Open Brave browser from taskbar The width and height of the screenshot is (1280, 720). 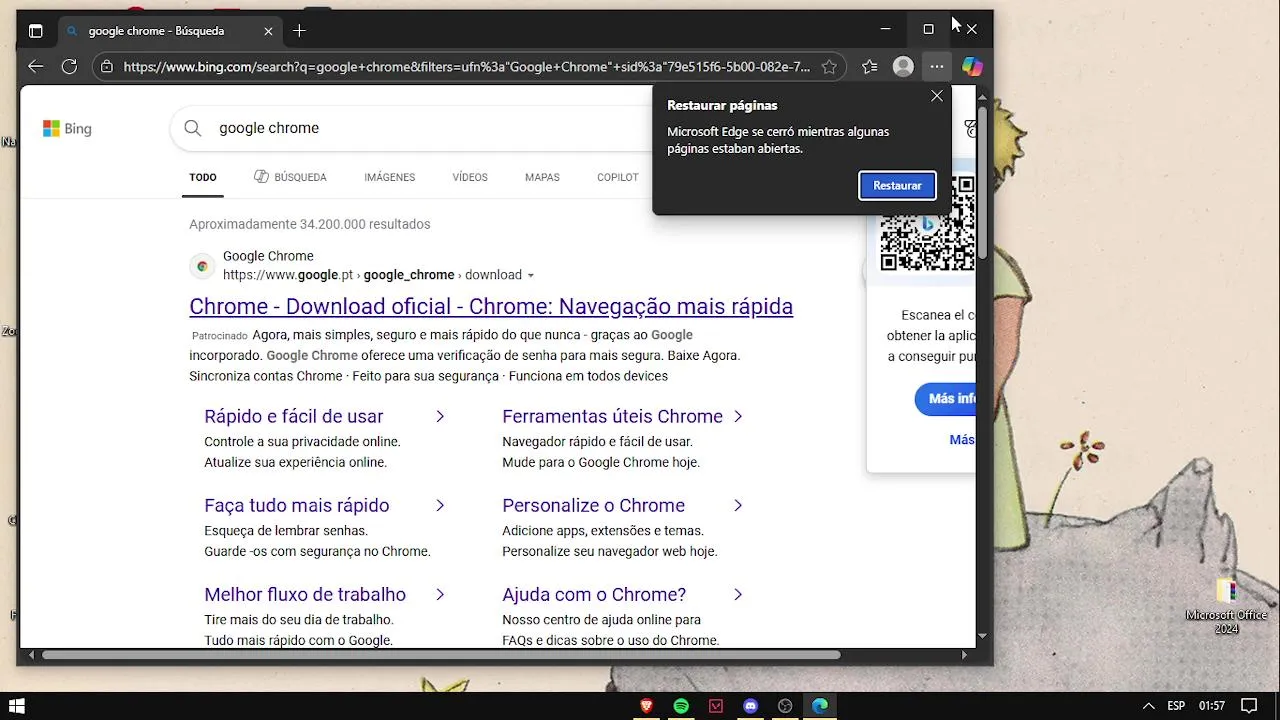pos(646,706)
